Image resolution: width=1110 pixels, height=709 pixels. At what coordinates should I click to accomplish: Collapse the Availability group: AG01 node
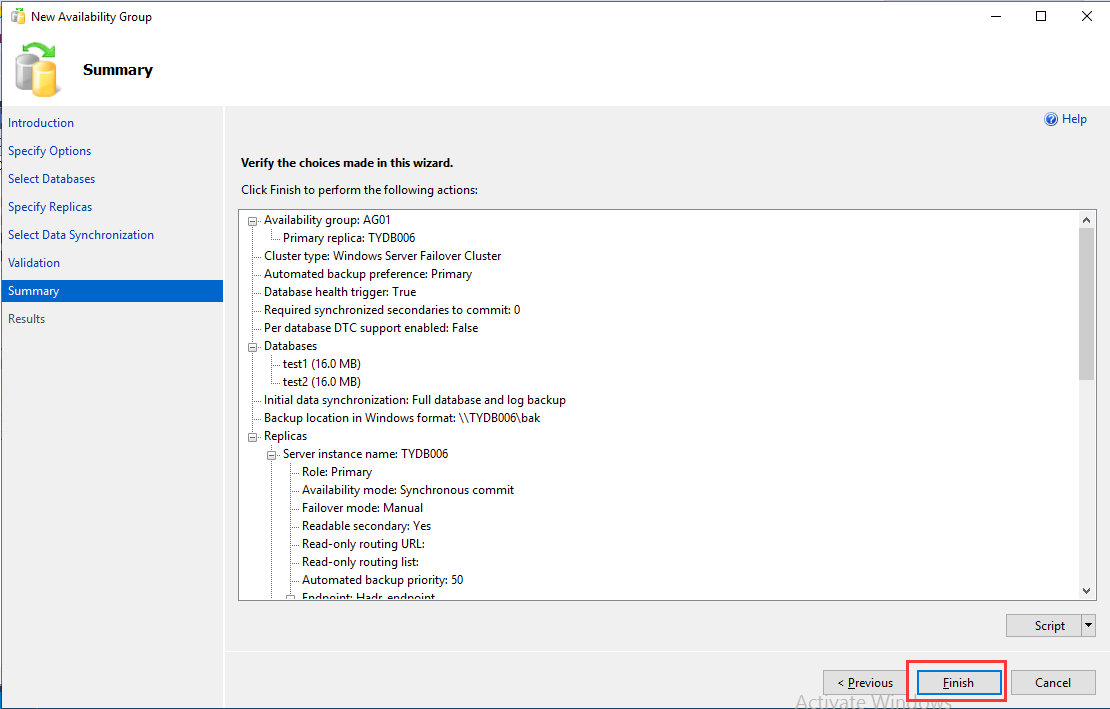(252, 221)
